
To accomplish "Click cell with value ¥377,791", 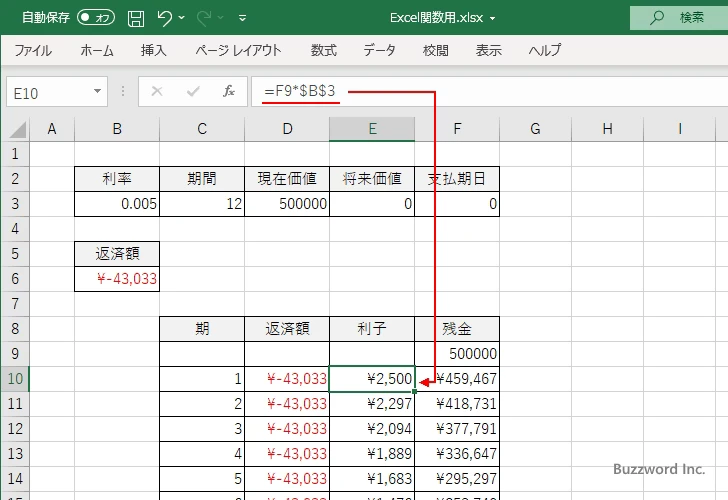I will click(x=457, y=429).
